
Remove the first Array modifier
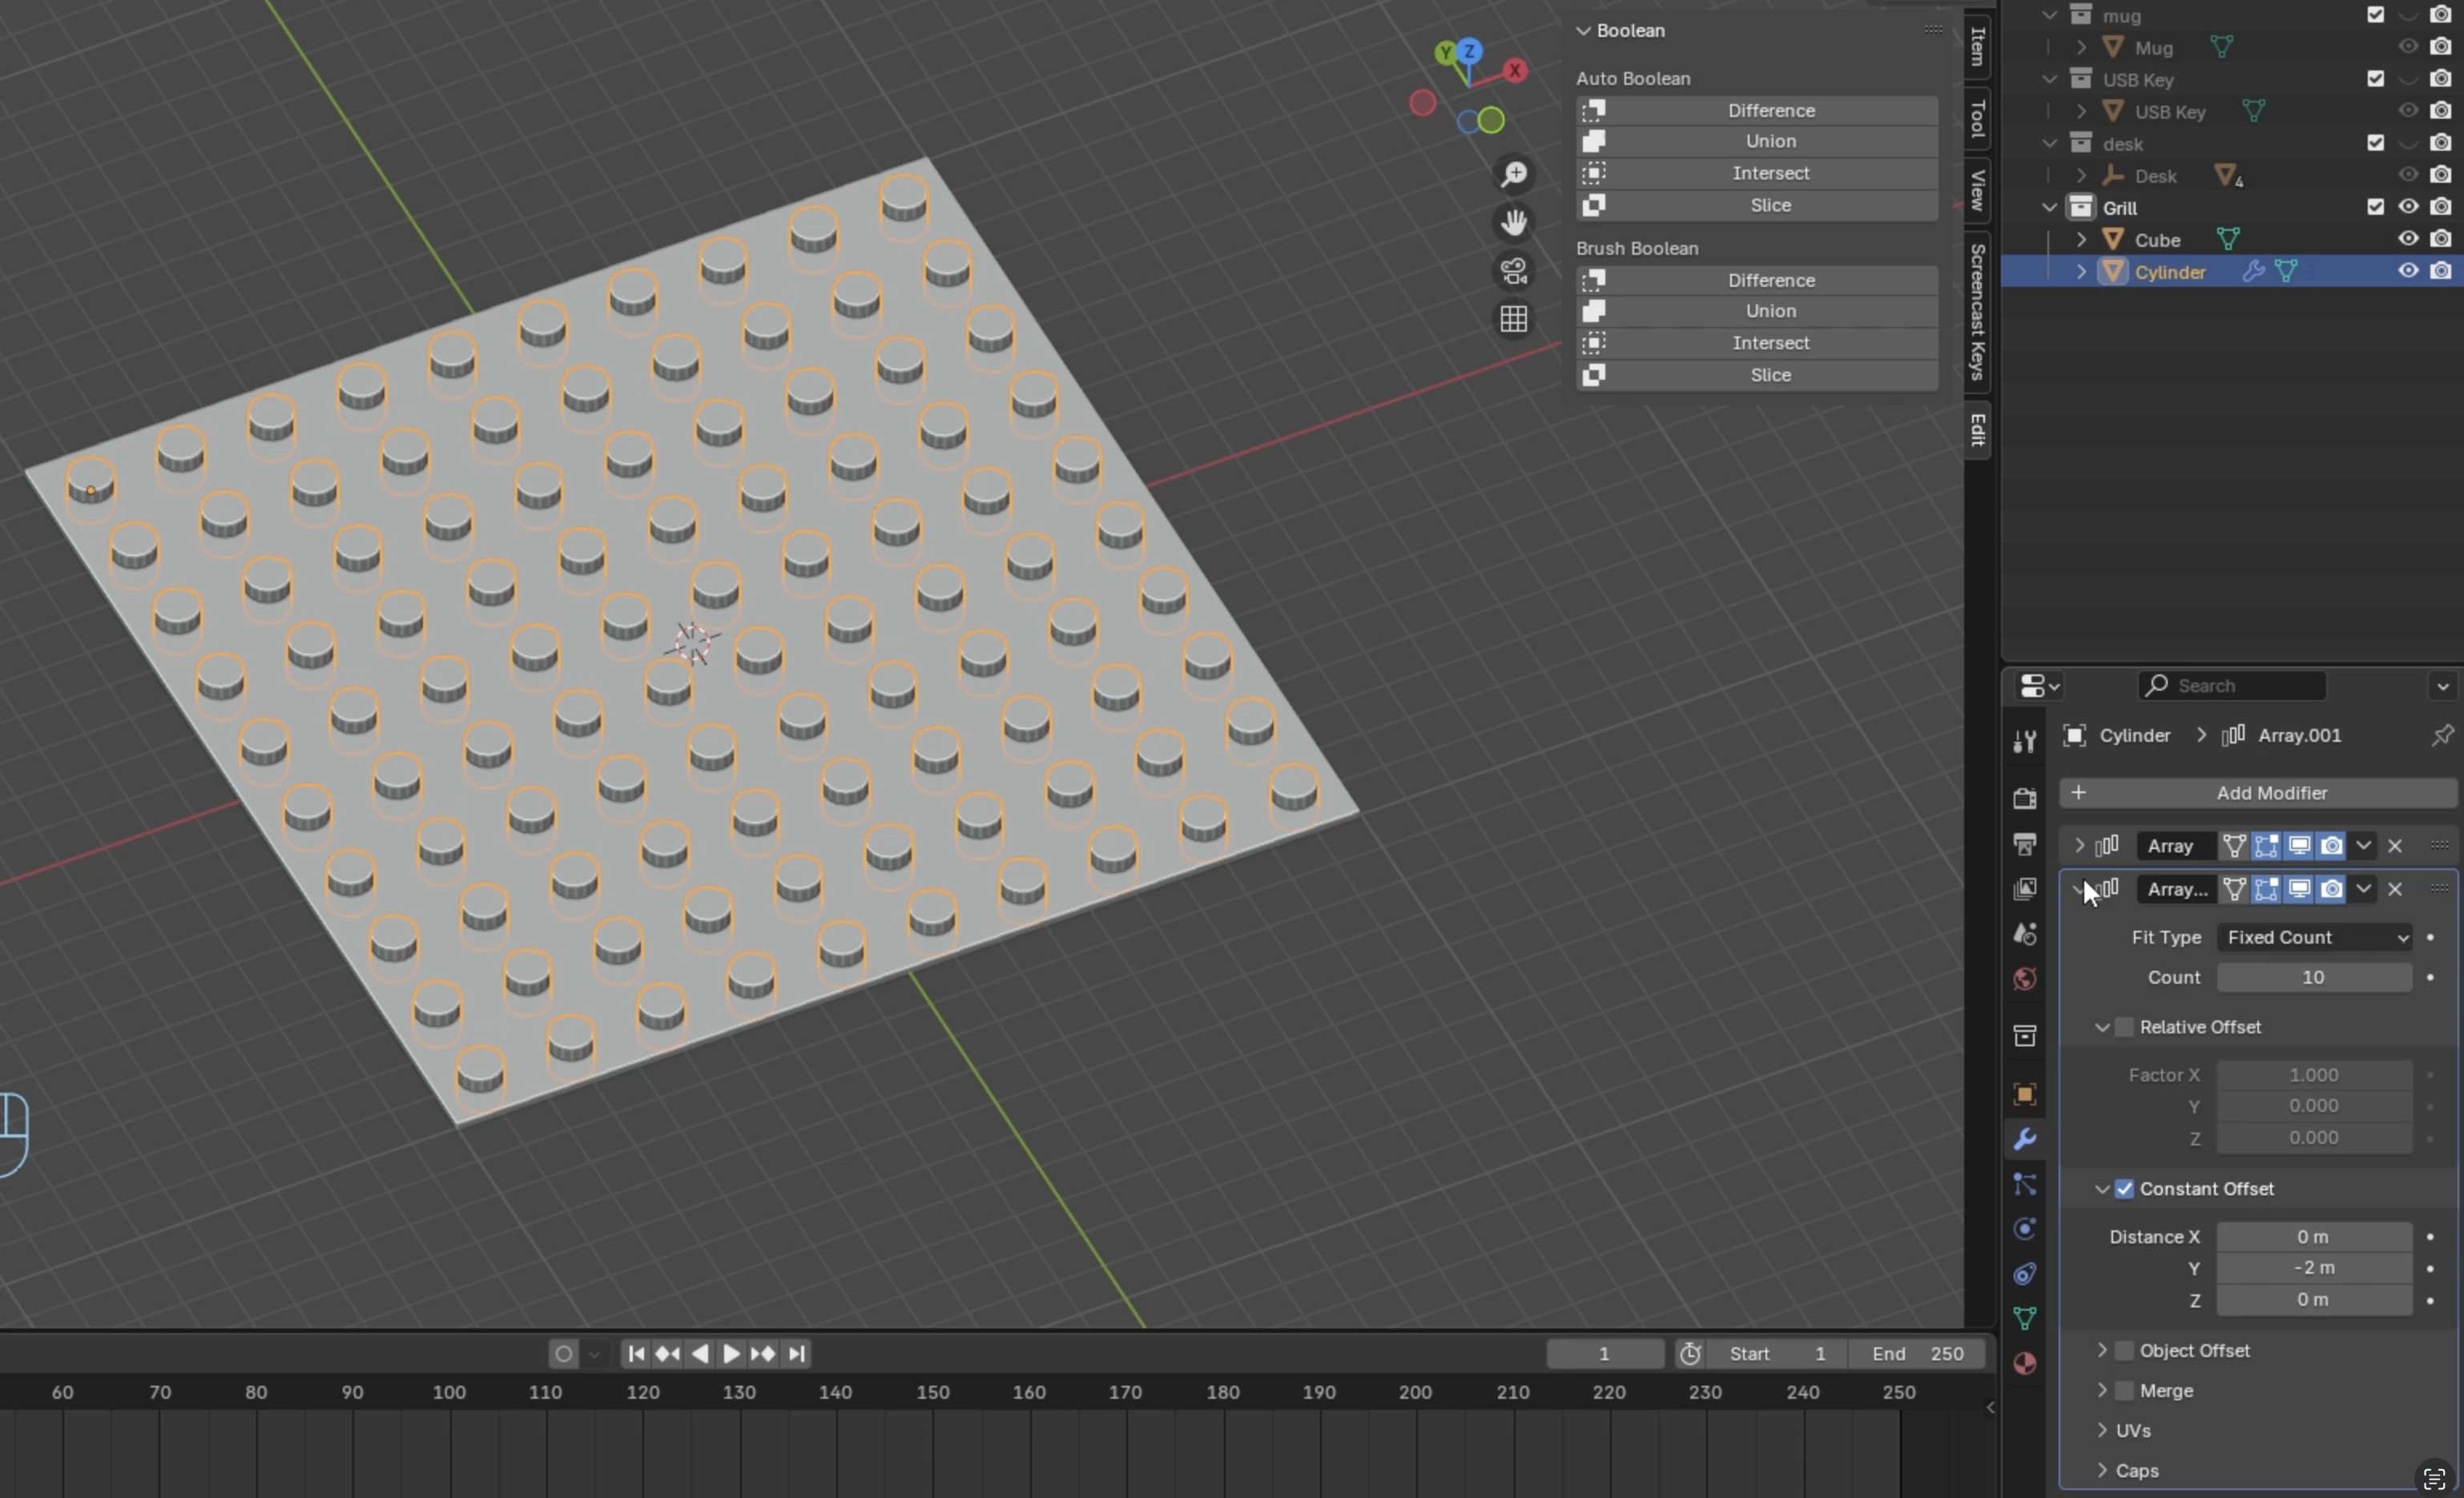(2395, 846)
